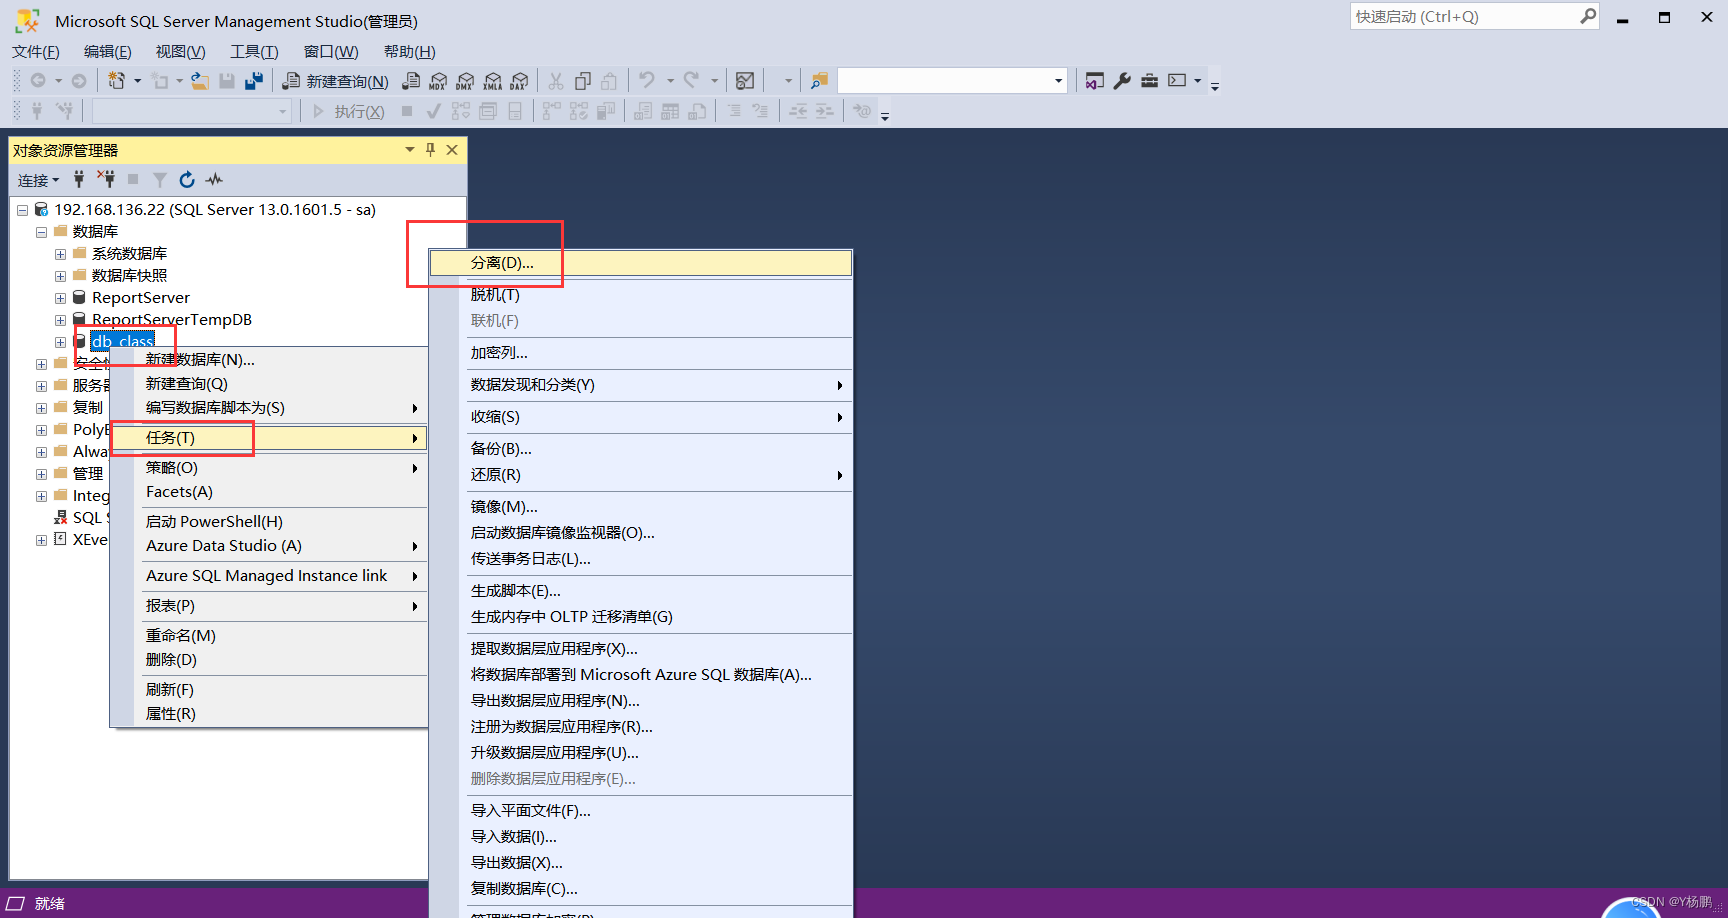
Task: Collapse the 数据库 folder node
Action: click(x=41, y=232)
